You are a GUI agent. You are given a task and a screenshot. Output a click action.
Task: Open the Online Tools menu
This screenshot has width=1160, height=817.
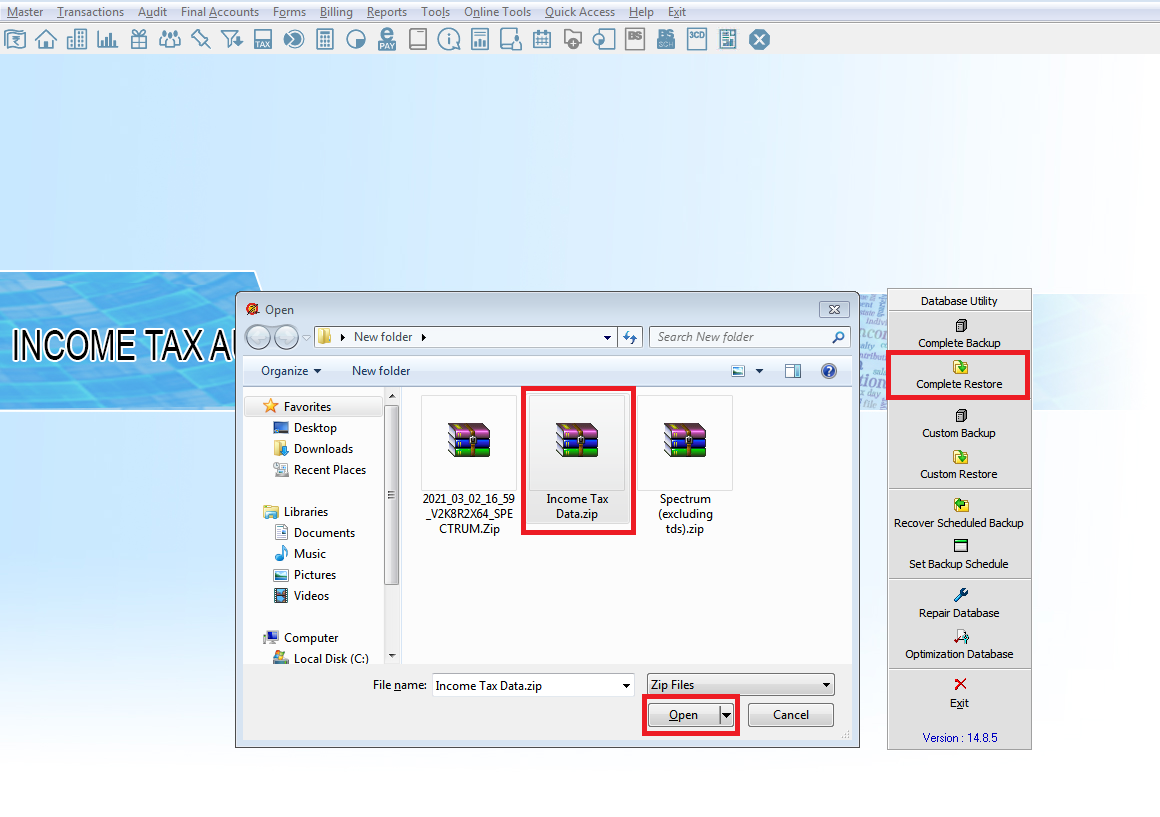click(x=497, y=12)
